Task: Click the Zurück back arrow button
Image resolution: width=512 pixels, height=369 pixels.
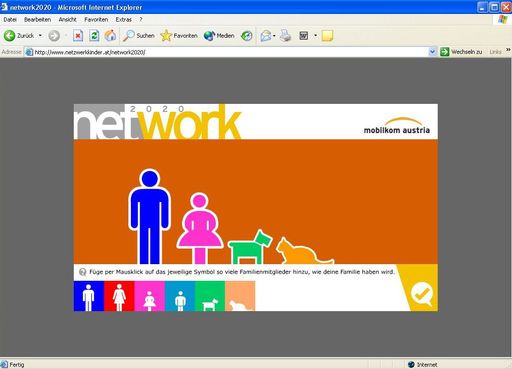Action: [x=19, y=35]
